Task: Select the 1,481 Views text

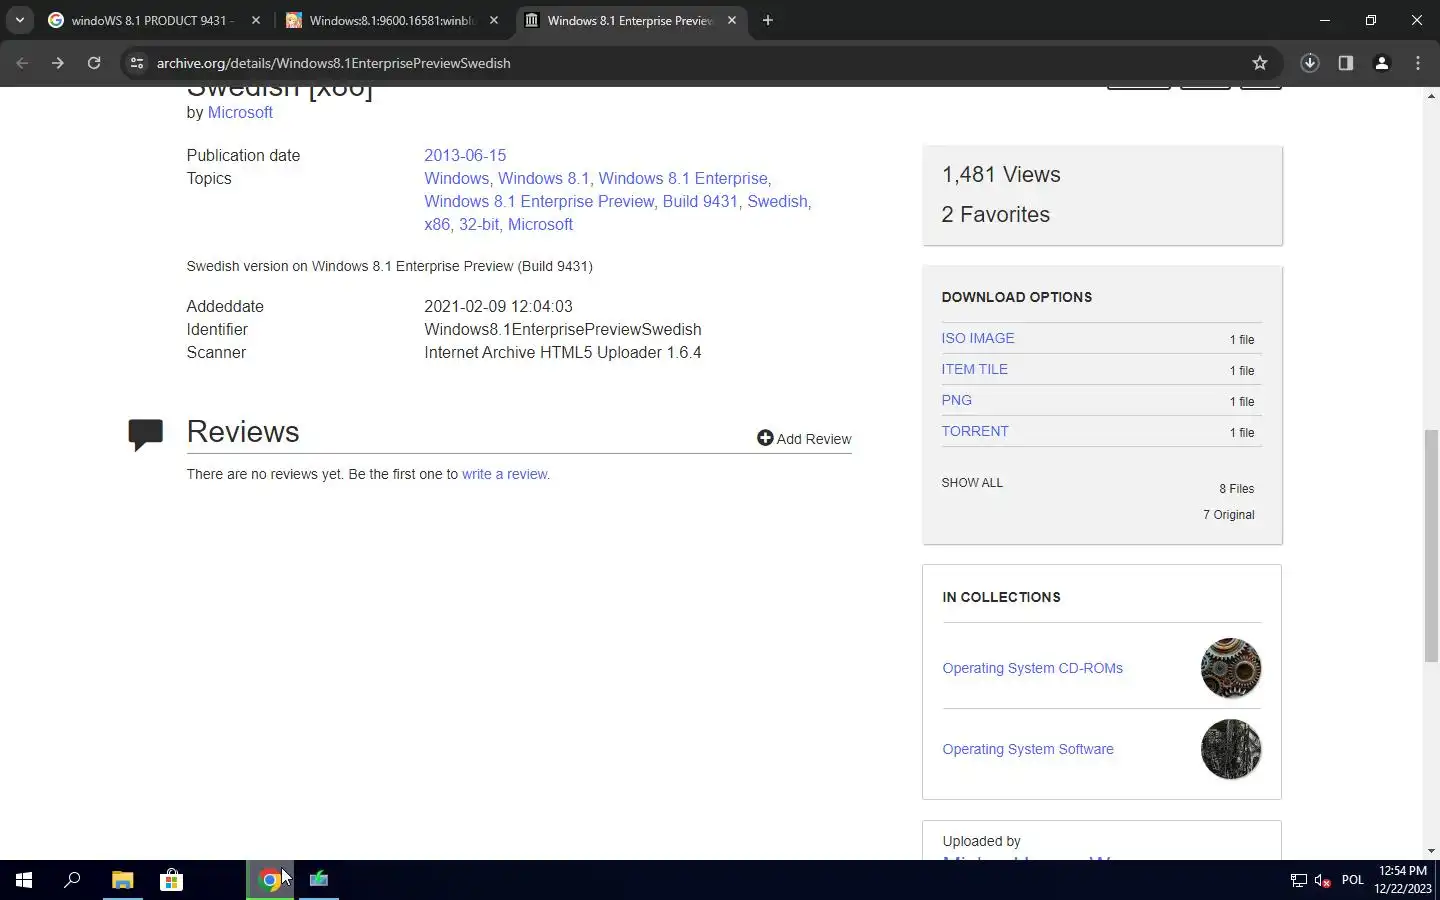Action: pos(1001,174)
